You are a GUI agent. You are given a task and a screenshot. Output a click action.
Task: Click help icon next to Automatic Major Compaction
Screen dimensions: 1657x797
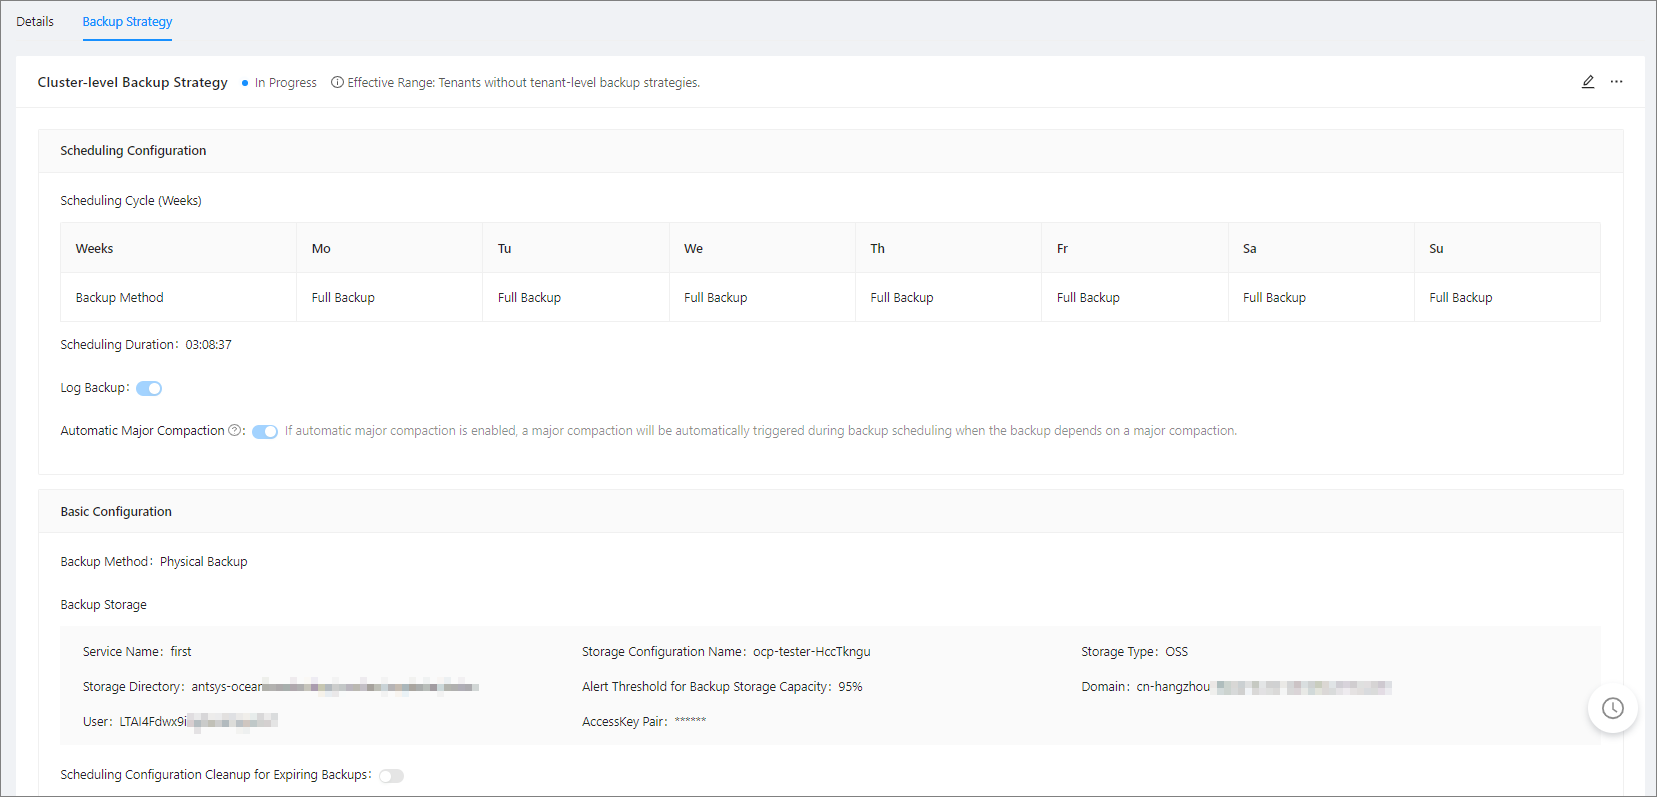(235, 431)
